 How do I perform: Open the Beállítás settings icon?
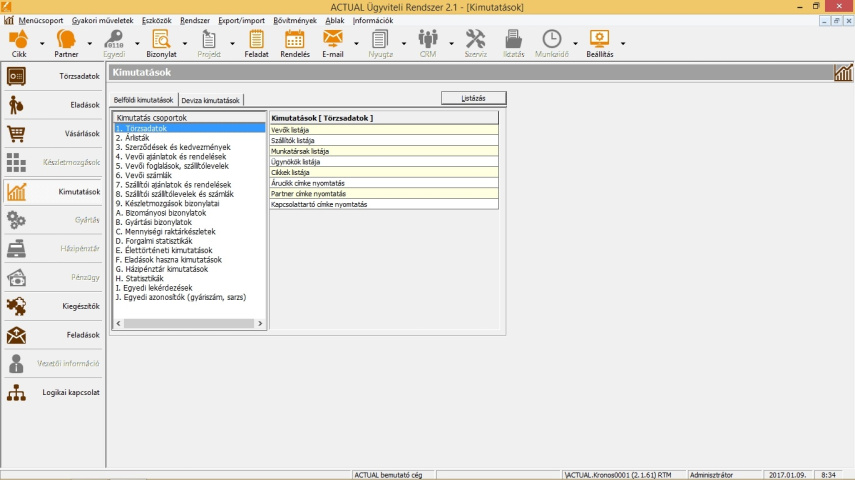[599, 40]
